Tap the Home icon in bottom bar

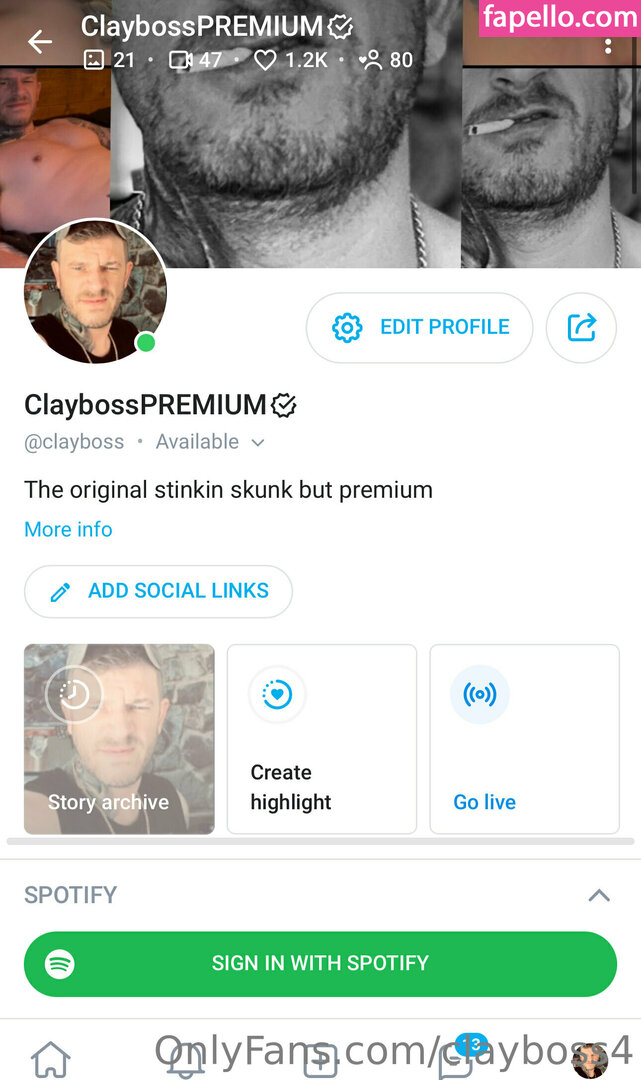point(50,1059)
